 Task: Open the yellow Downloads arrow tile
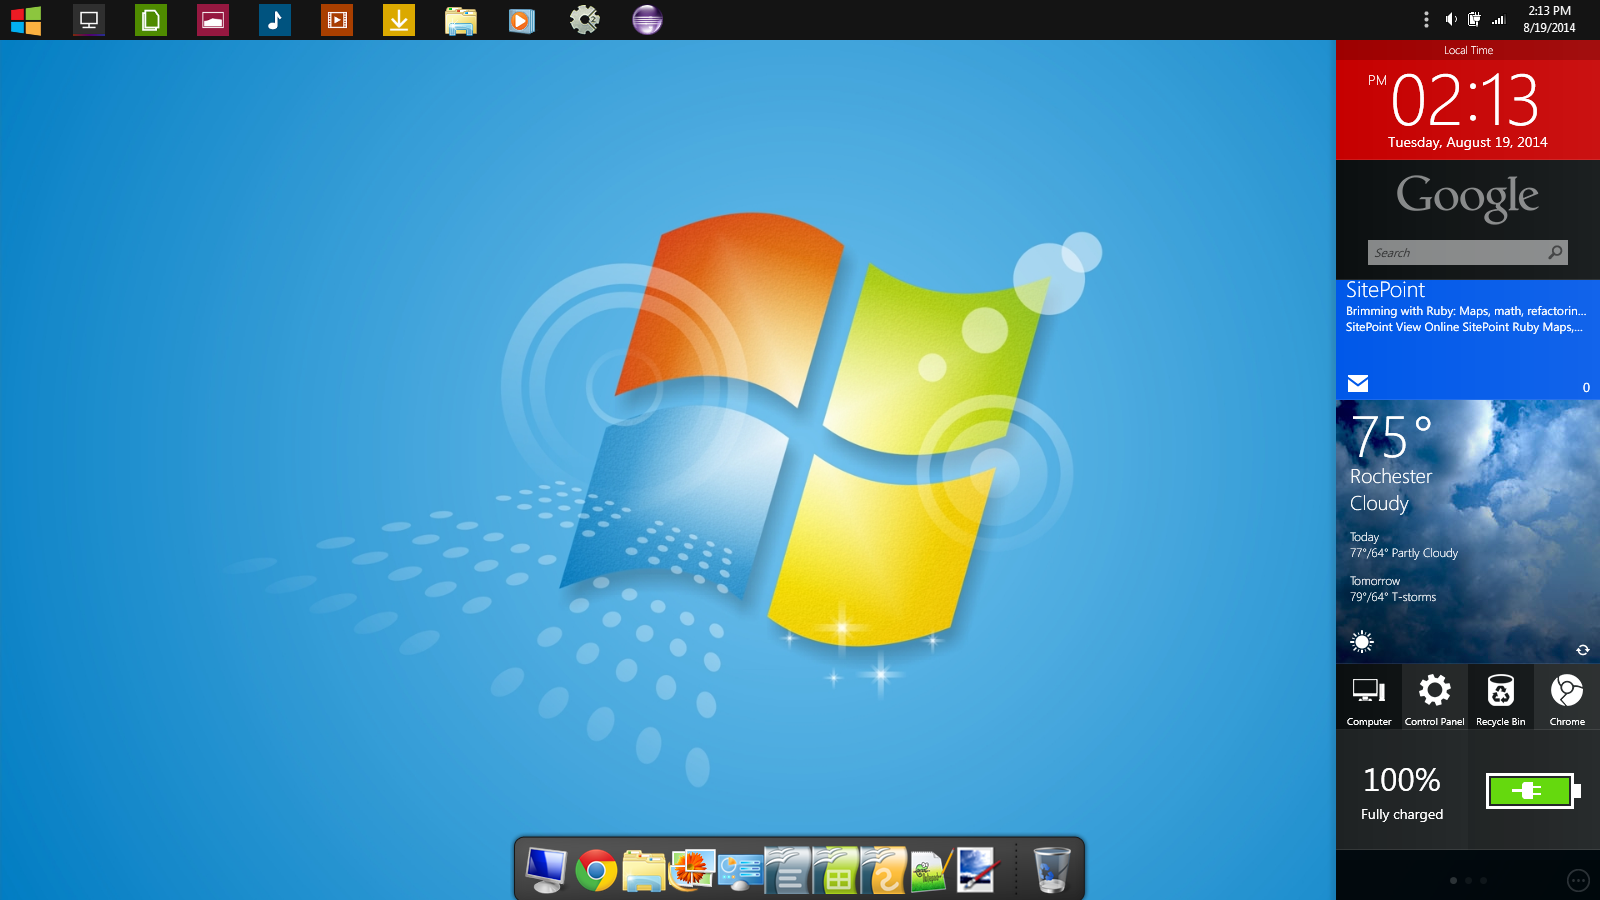[399, 20]
